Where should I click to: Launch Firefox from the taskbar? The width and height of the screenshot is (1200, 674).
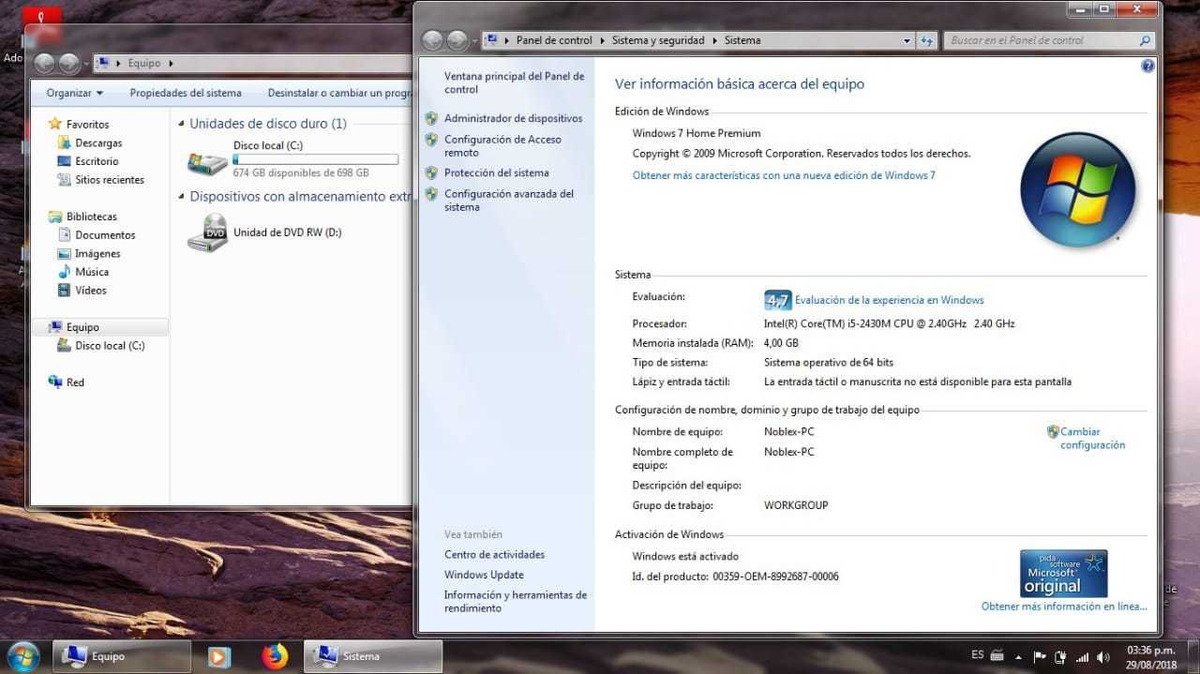274,656
